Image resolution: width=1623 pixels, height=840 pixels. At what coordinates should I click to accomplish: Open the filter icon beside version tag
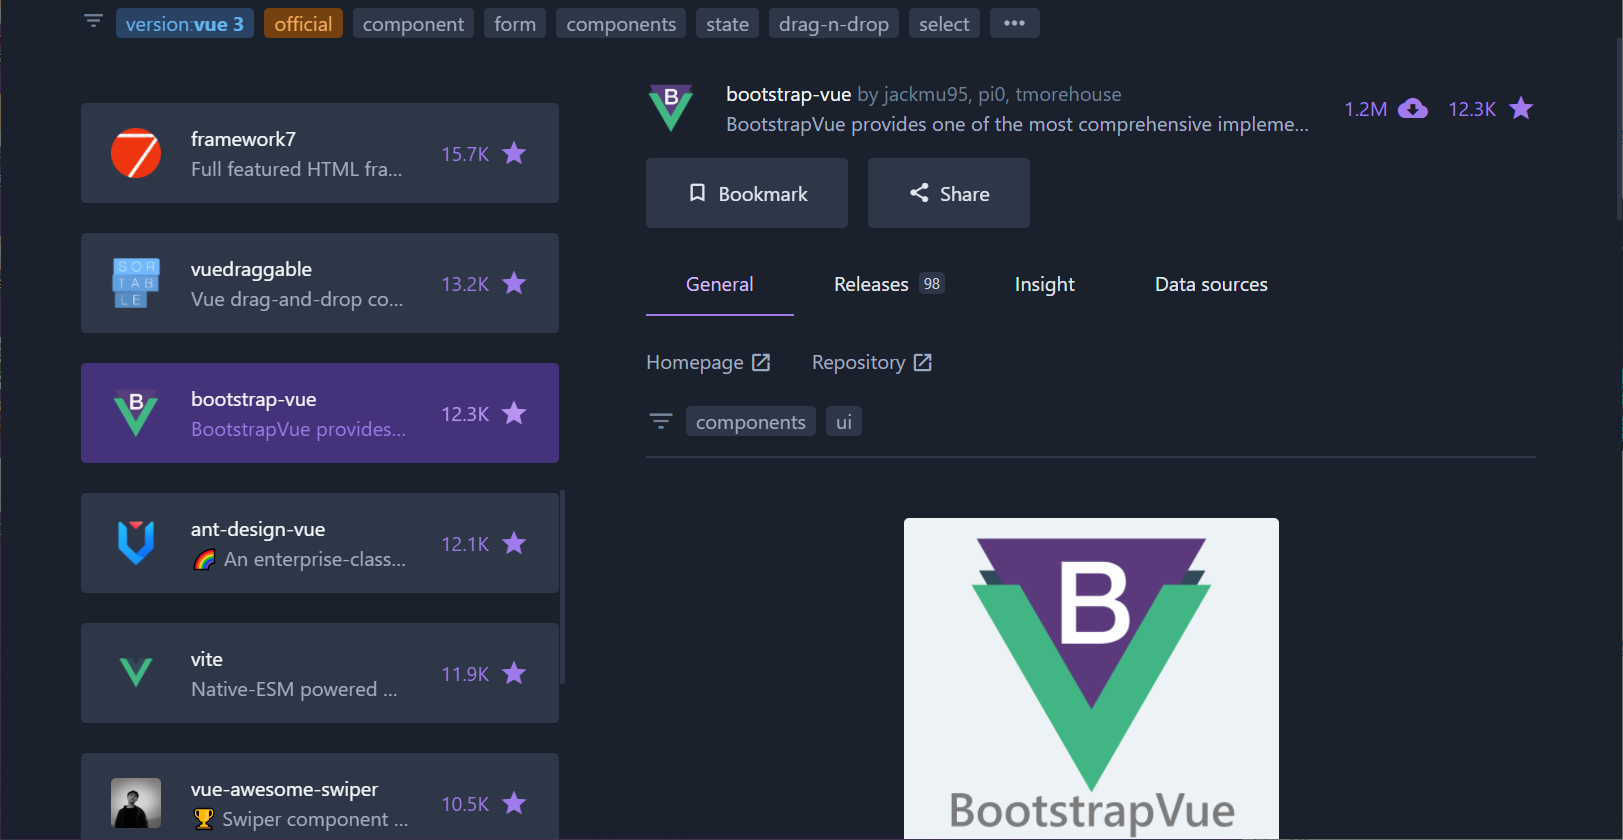point(93,21)
